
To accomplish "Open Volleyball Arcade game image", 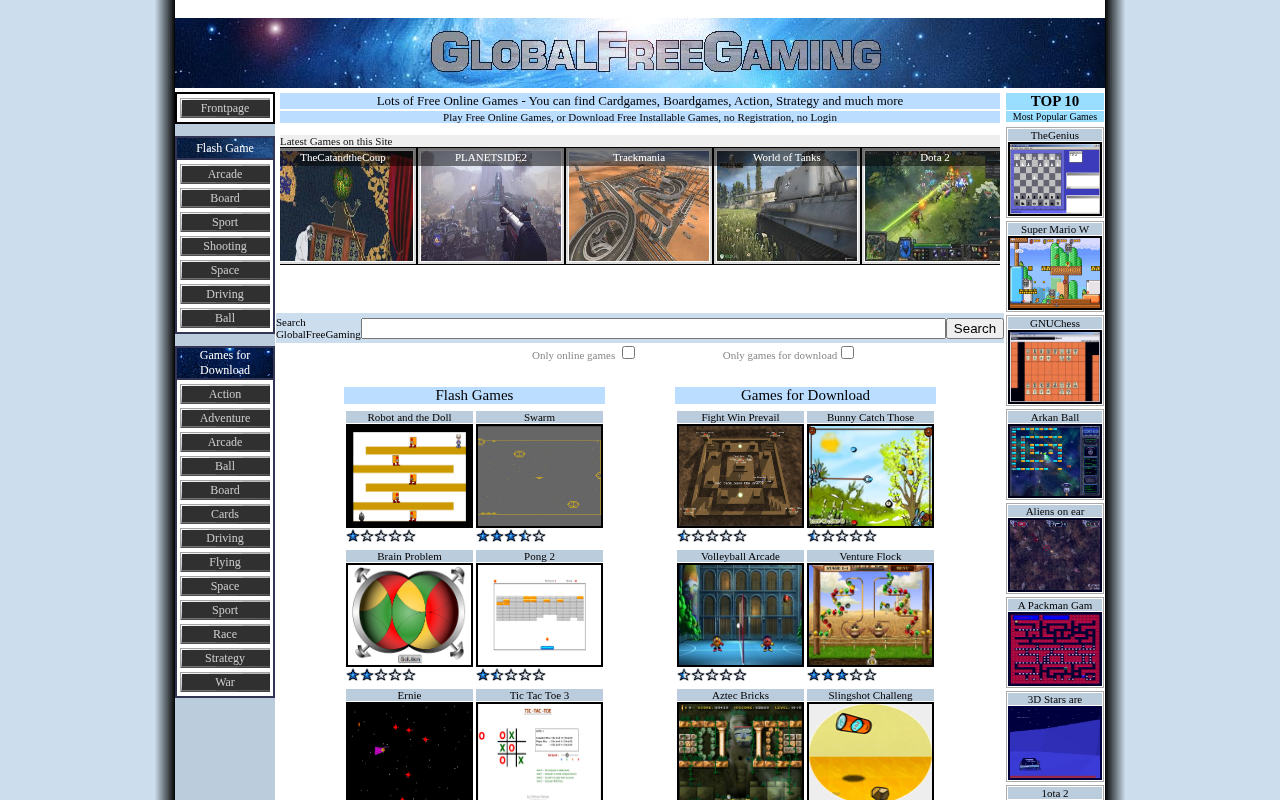I will pos(740,615).
